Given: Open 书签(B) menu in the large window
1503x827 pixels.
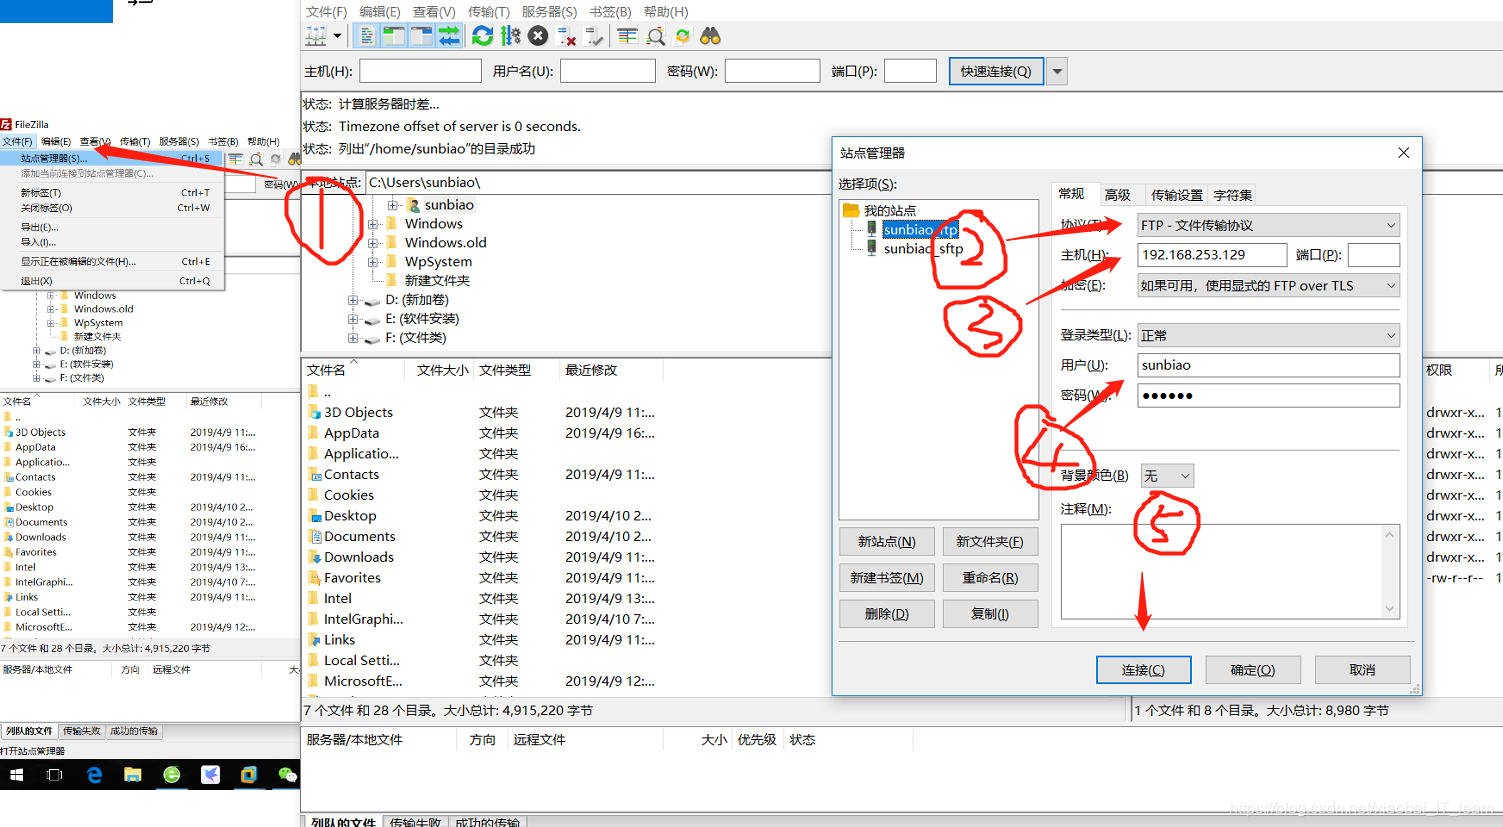Looking at the screenshot, I should [x=610, y=12].
